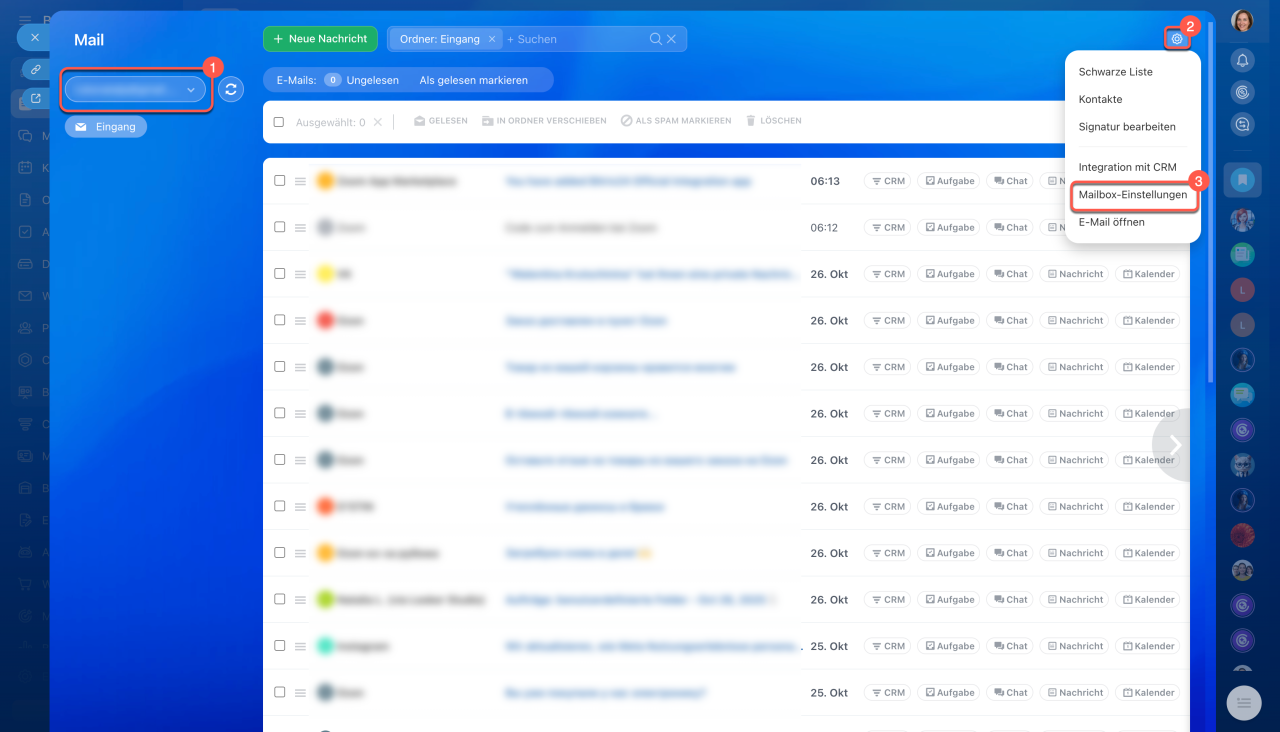1280x732 pixels.
Task: Remove the 'Ordner: Eingang' filter chip
Action: click(x=492, y=39)
